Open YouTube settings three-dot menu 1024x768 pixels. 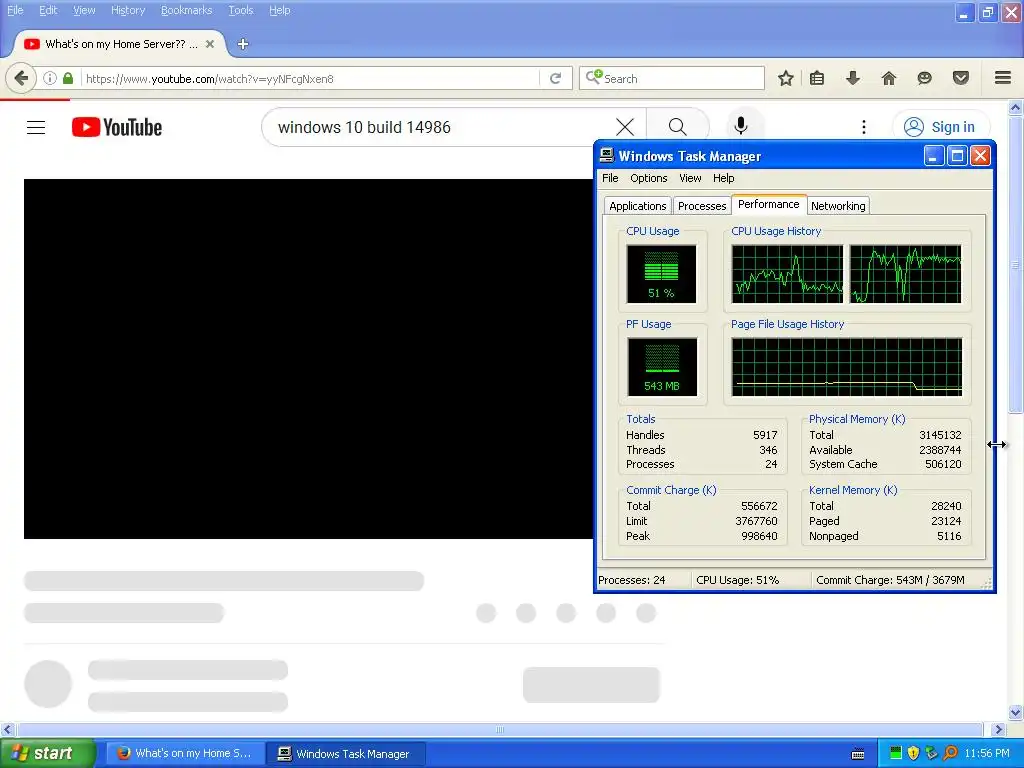[x=863, y=127]
